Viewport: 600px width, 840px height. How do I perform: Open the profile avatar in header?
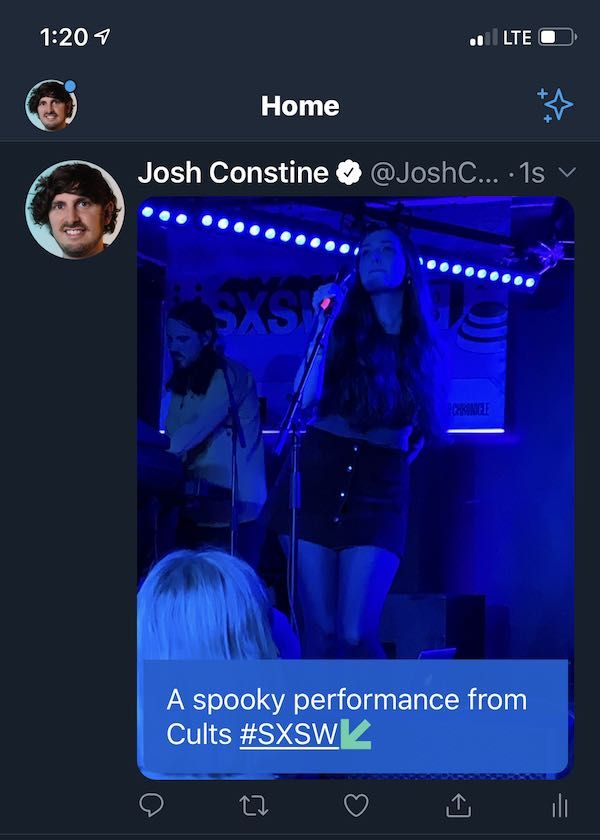[51, 105]
